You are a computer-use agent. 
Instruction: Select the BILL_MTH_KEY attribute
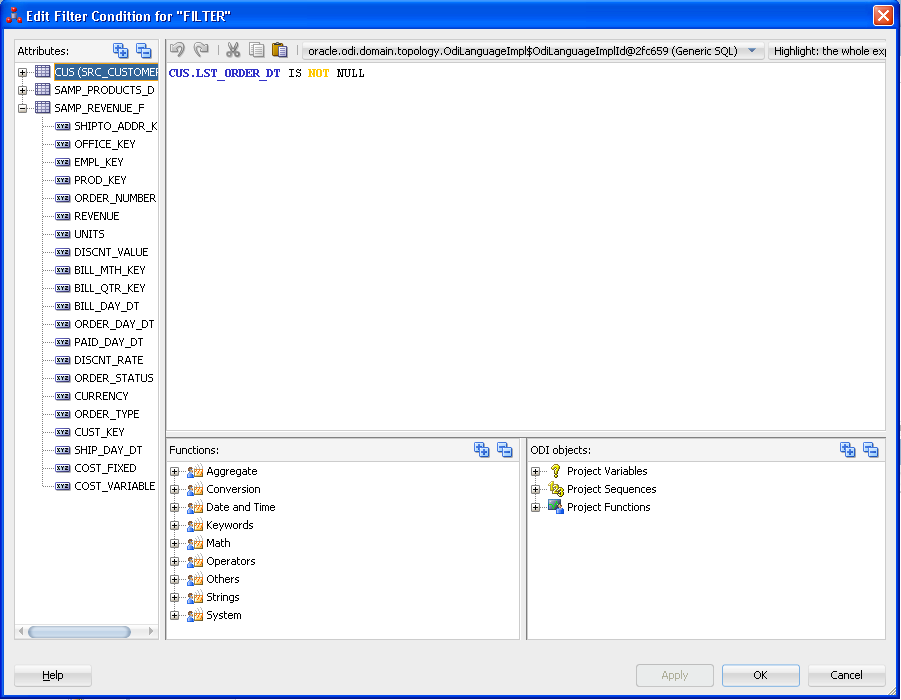tap(110, 270)
